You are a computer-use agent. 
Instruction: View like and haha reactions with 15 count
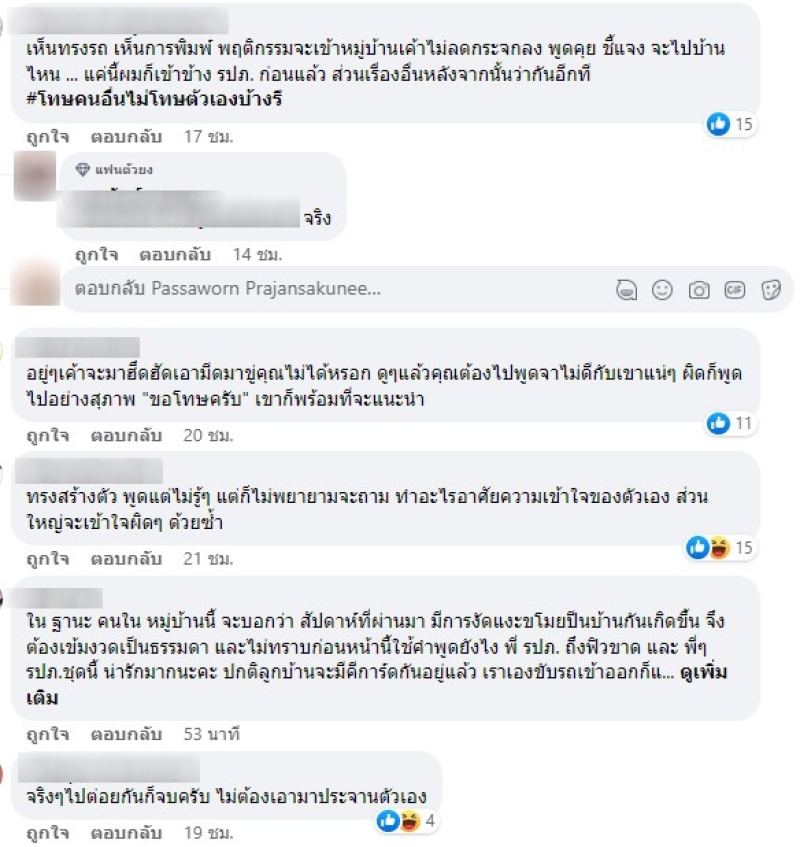[x=720, y=548]
